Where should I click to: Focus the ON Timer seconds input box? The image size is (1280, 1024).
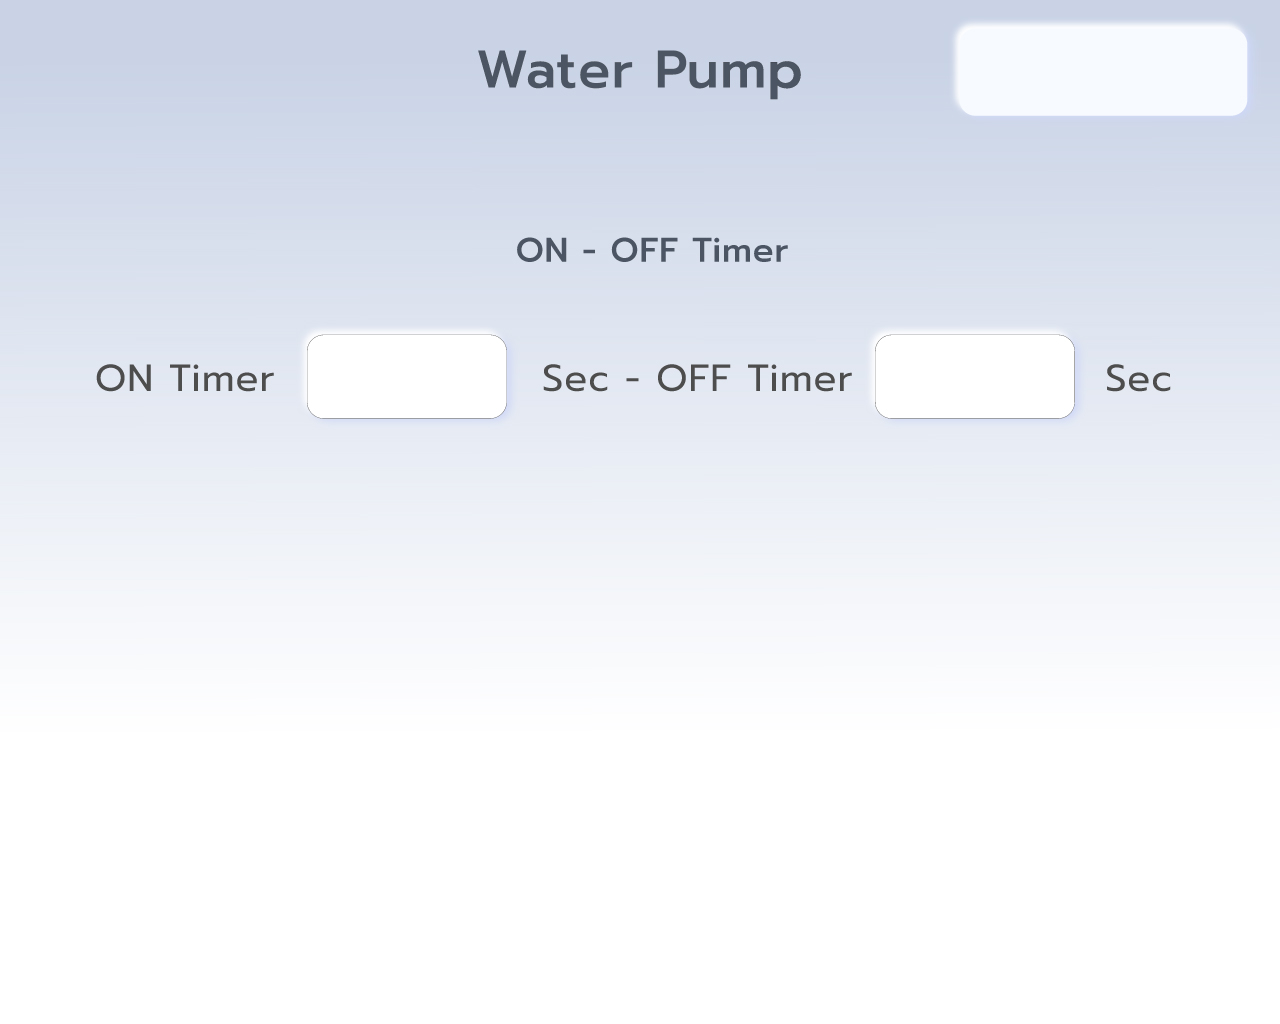(x=407, y=377)
